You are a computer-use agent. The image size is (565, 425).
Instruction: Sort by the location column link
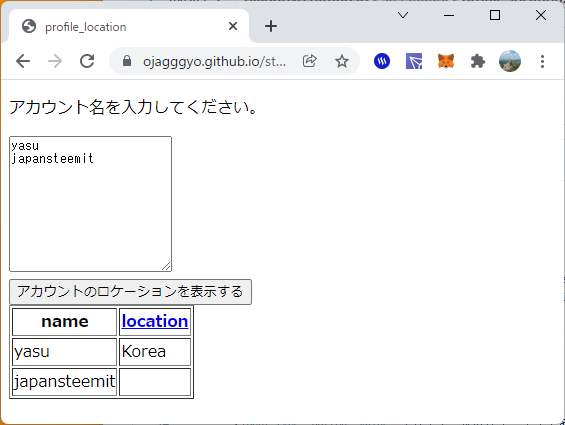[x=155, y=321]
